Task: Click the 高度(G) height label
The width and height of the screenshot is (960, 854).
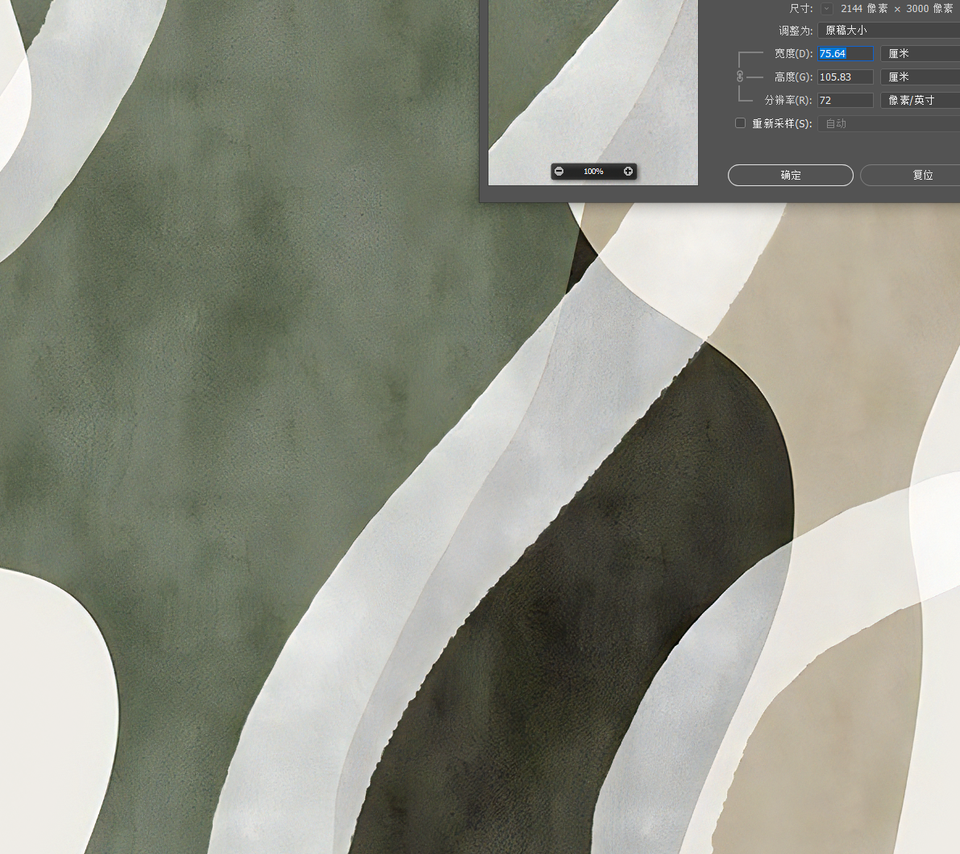Action: (x=793, y=77)
